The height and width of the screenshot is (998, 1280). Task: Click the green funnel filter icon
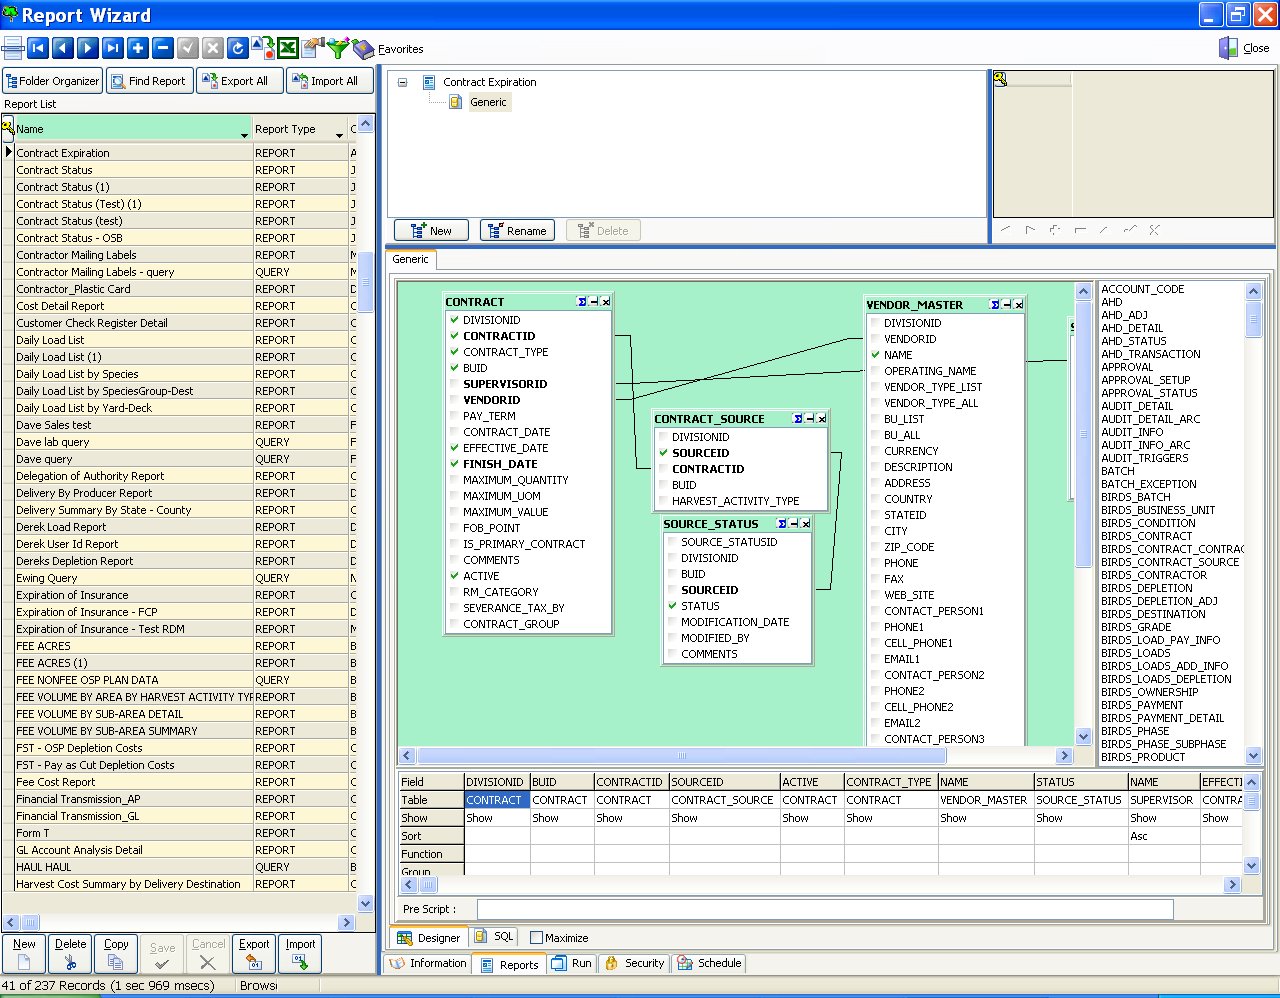338,48
